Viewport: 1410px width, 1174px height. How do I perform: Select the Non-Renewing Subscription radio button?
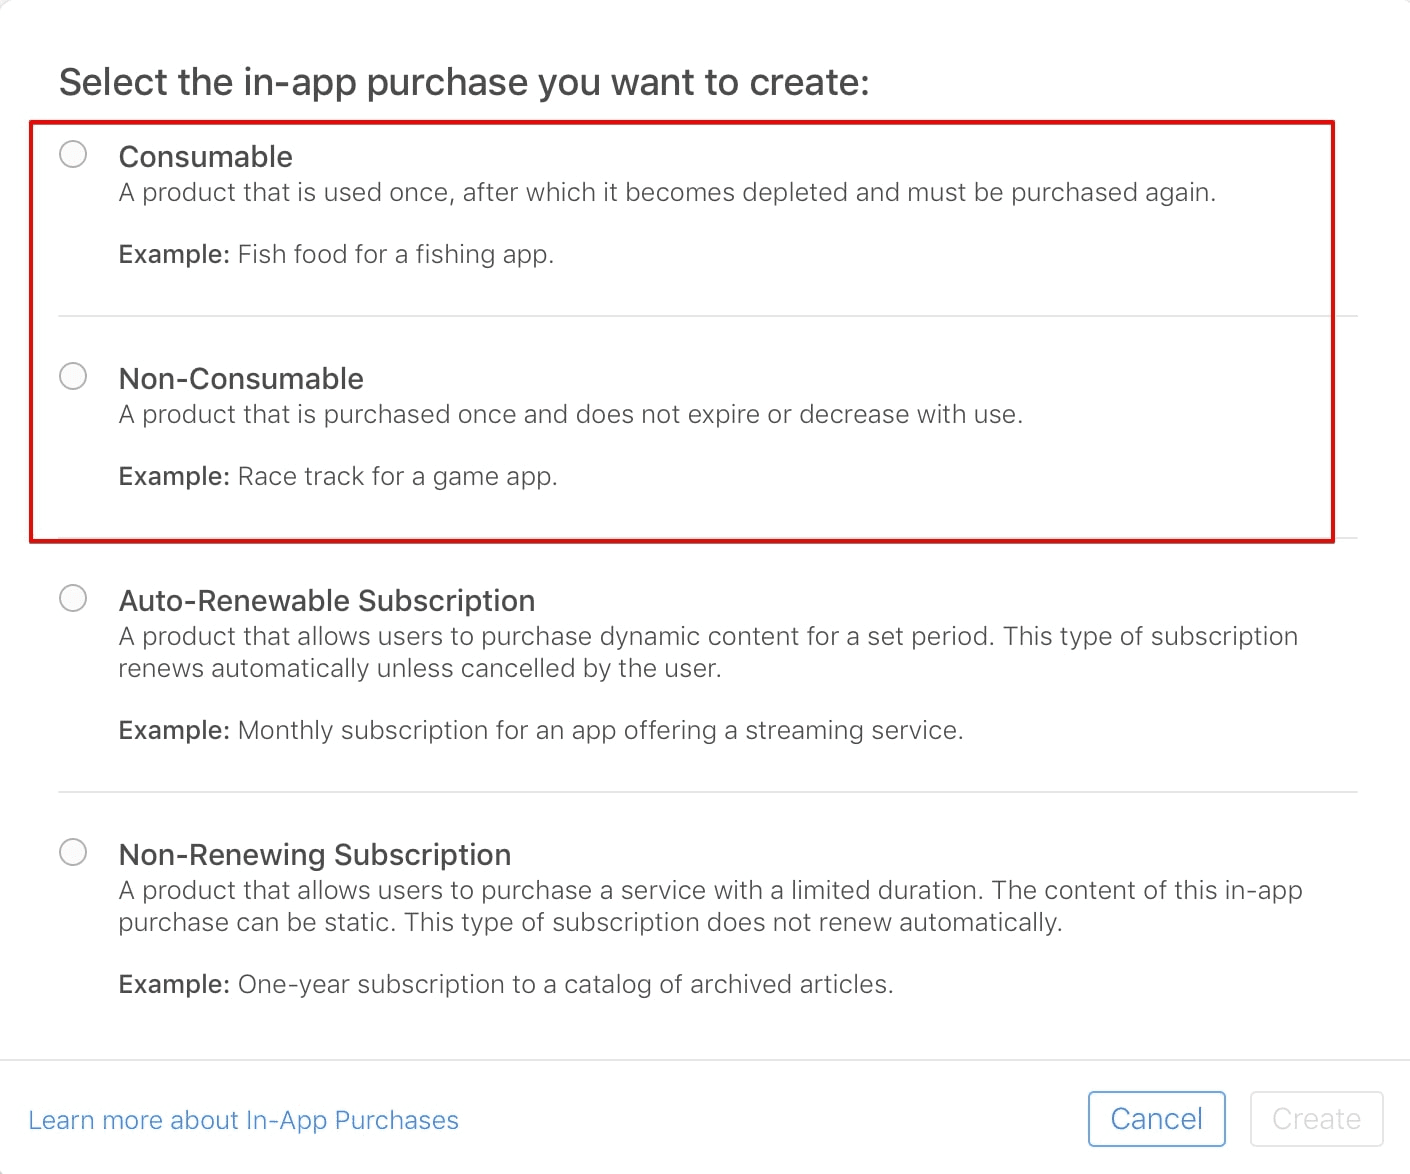pyautogui.click(x=72, y=852)
